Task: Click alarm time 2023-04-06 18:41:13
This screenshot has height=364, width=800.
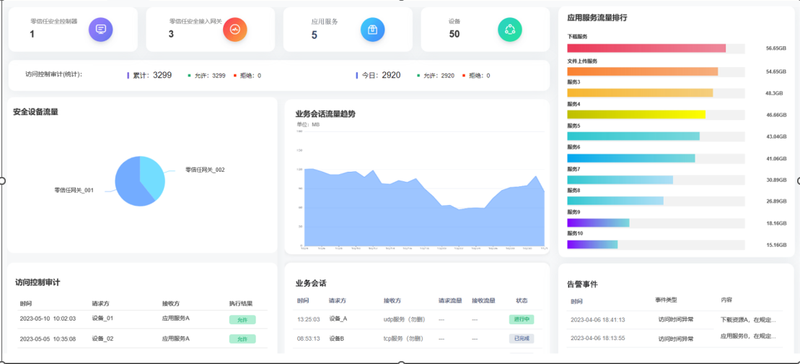Action: coord(597,320)
